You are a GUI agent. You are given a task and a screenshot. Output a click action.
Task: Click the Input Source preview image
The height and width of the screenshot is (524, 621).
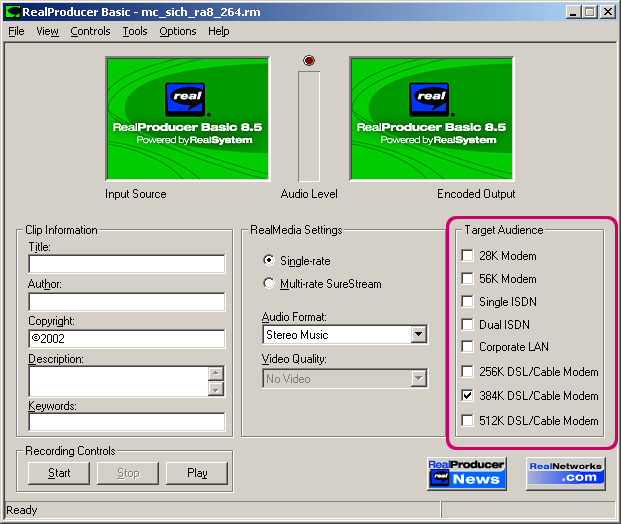[x=188, y=119]
